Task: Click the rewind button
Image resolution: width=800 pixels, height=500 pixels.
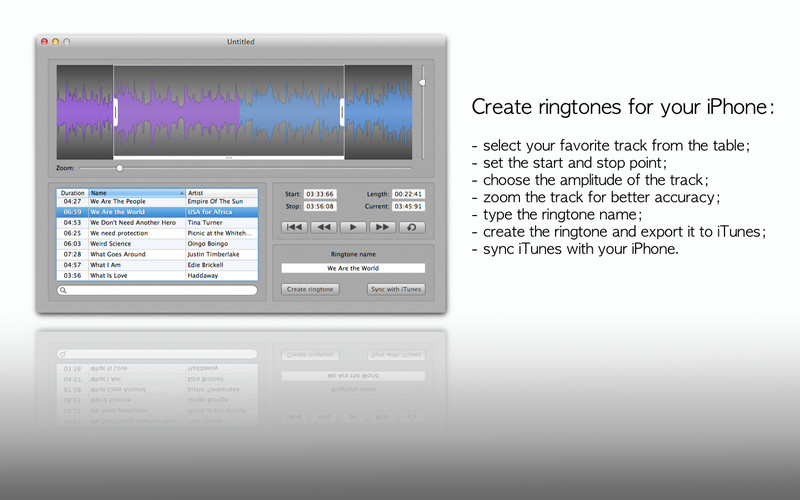Action: point(323,227)
